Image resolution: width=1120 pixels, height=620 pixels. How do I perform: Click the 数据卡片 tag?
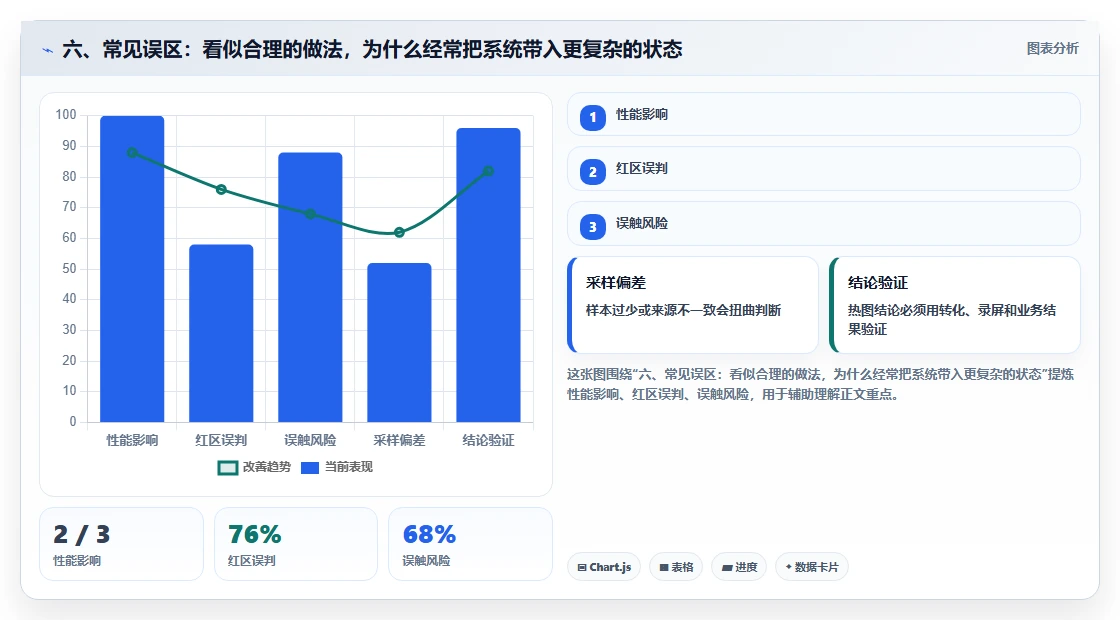click(811, 567)
